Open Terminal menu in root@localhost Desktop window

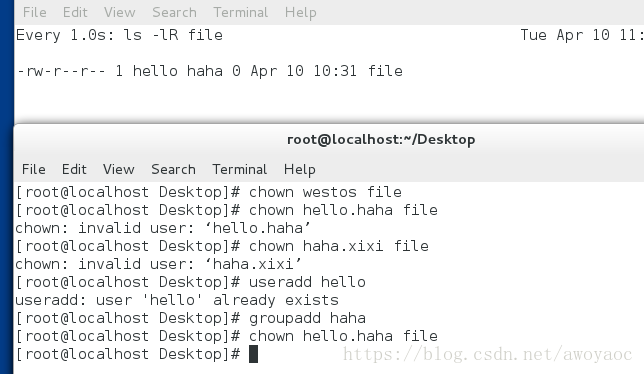[x=239, y=169]
